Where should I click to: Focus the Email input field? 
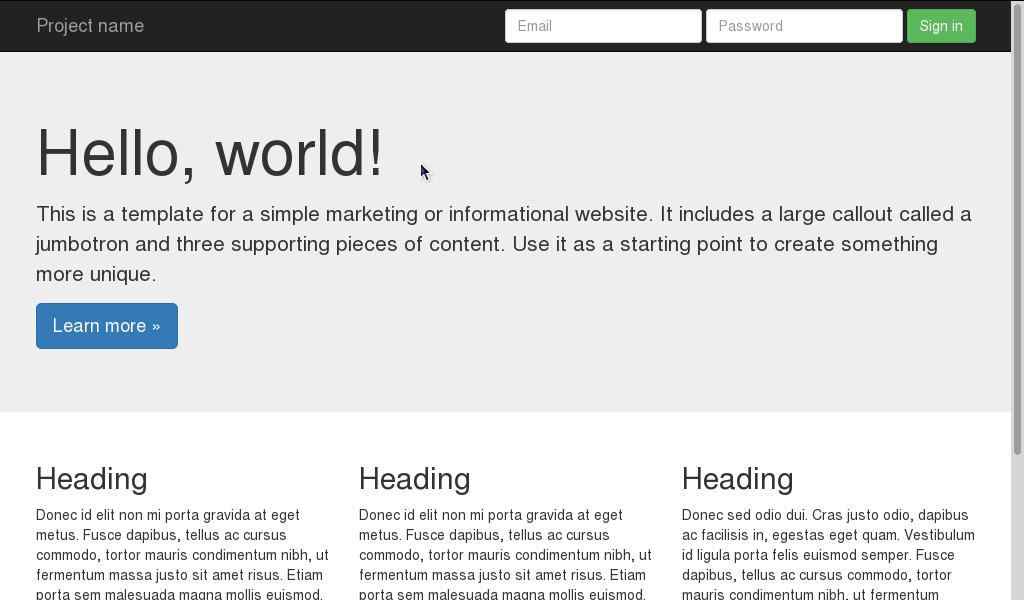pos(603,26)
